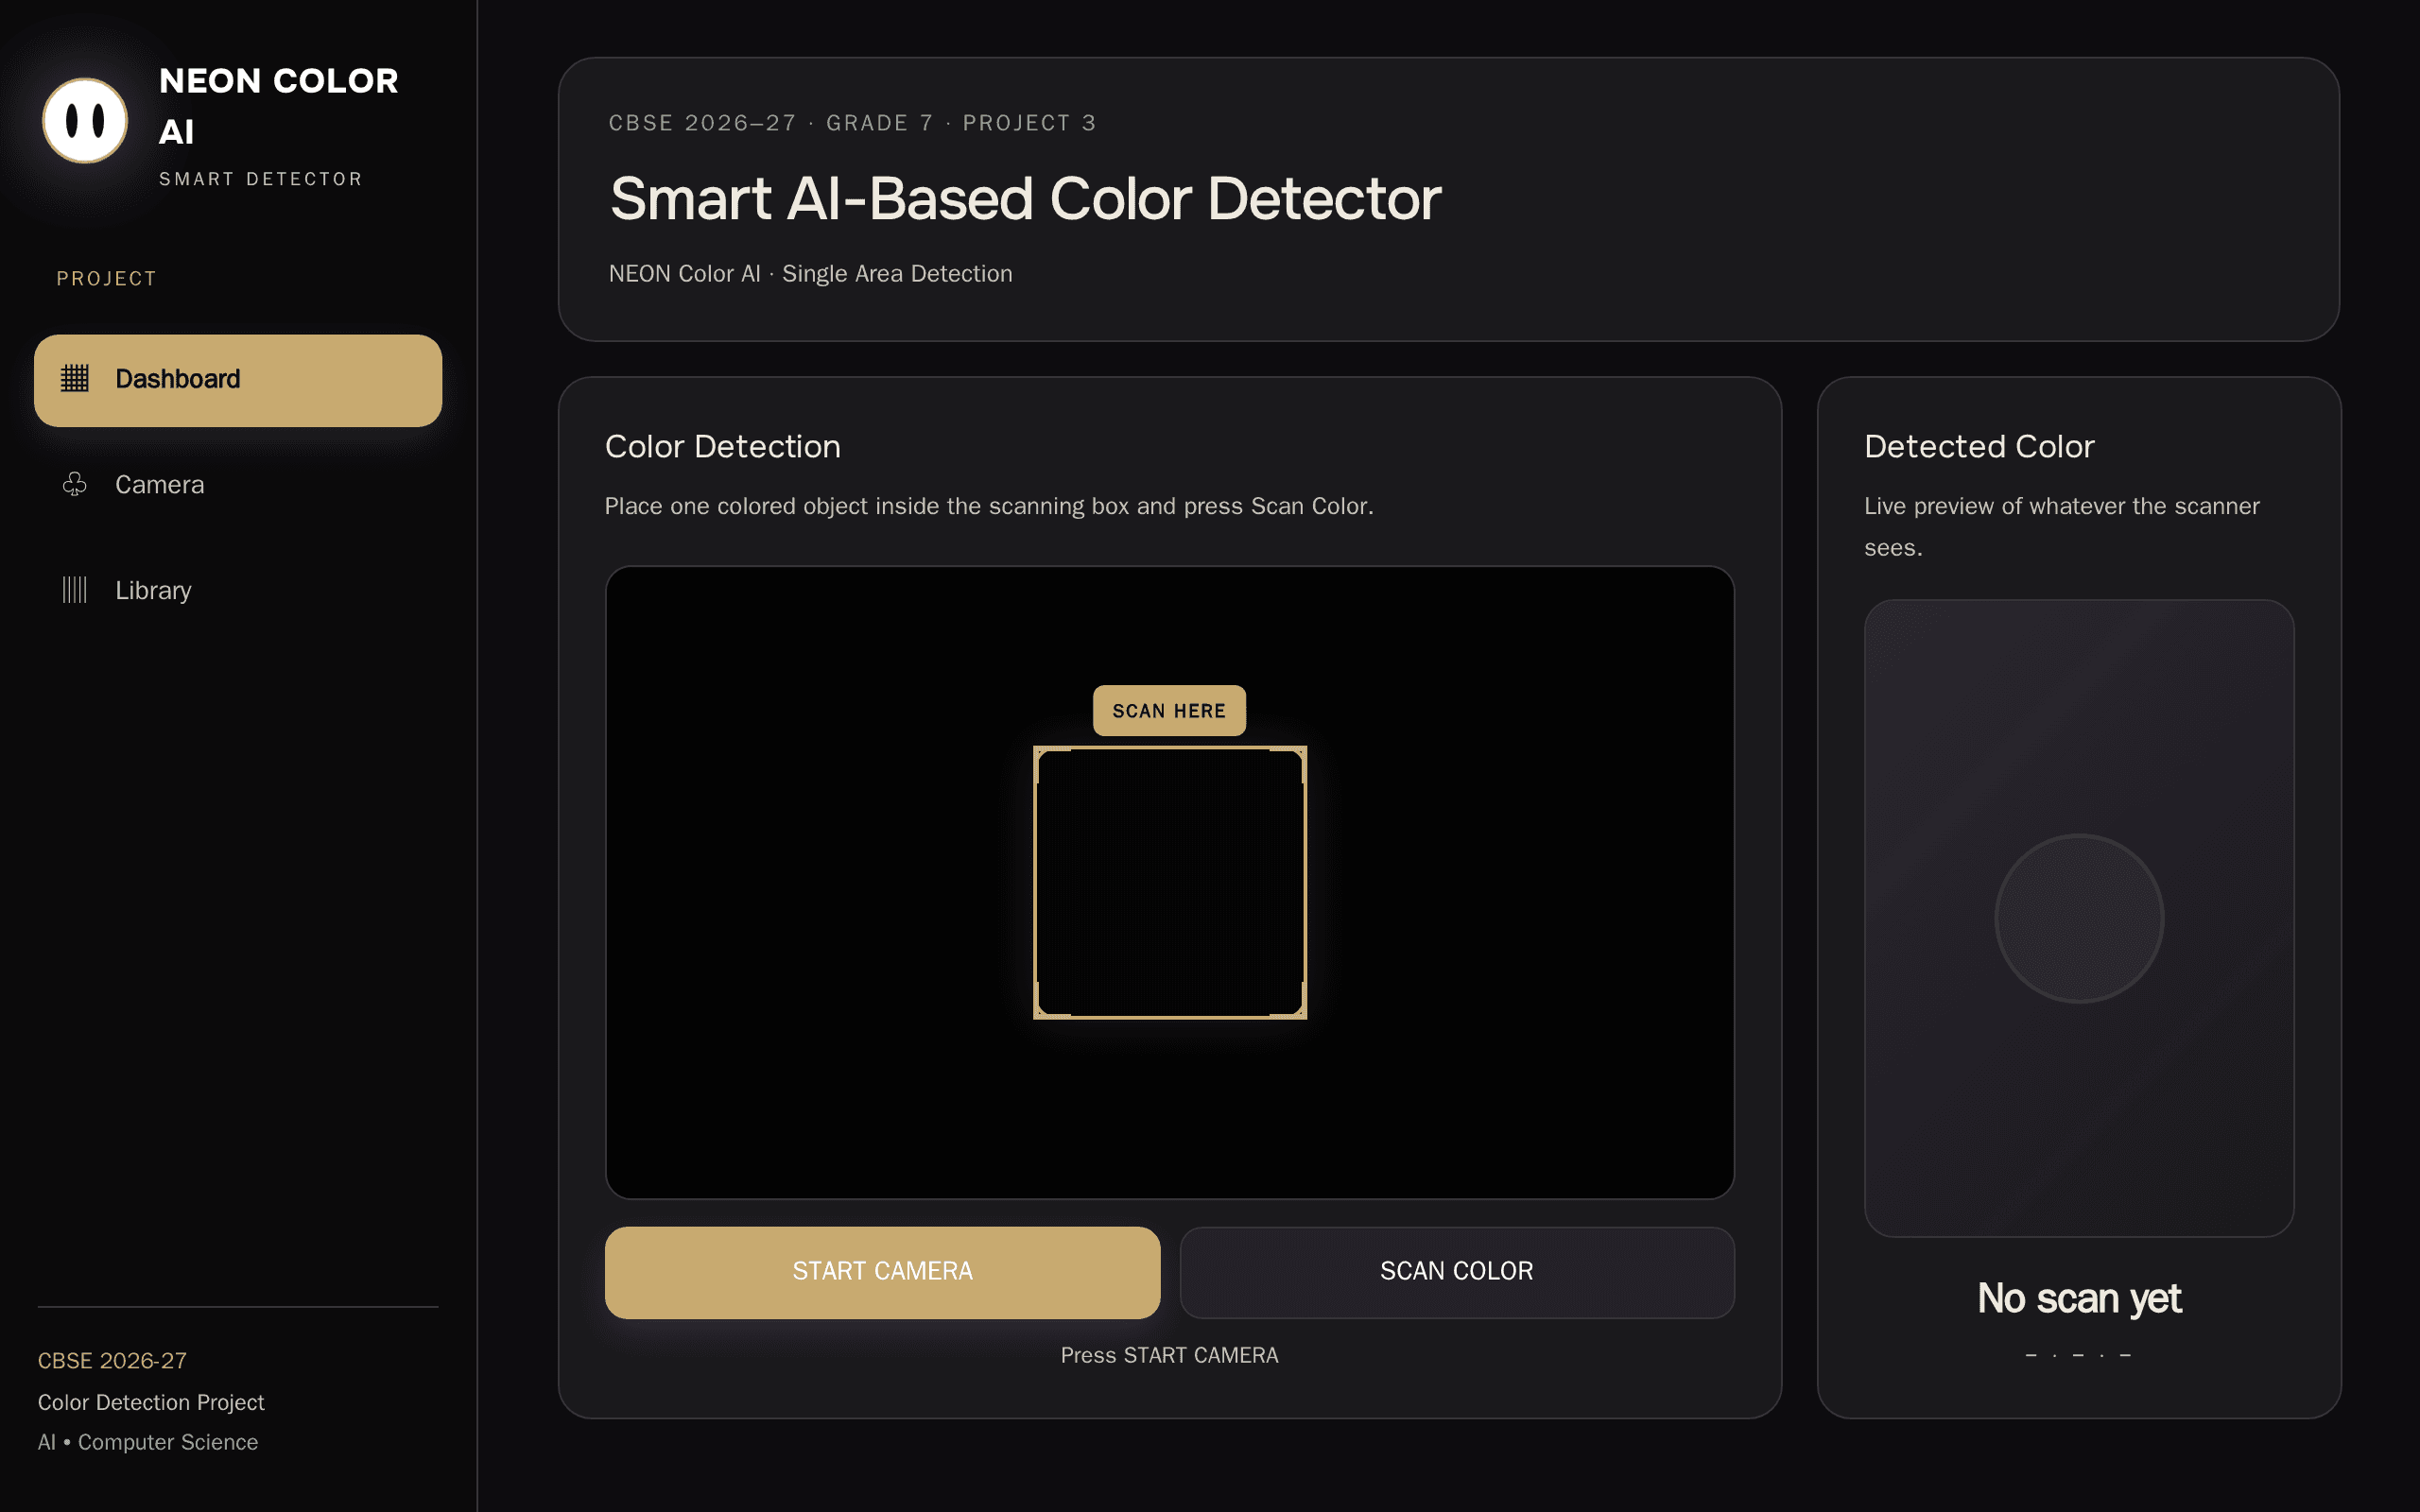Click the SCAN HERE label badge
Image resolution: width=2420 pixels, height=1512 pixels.
click(1169, 711)
